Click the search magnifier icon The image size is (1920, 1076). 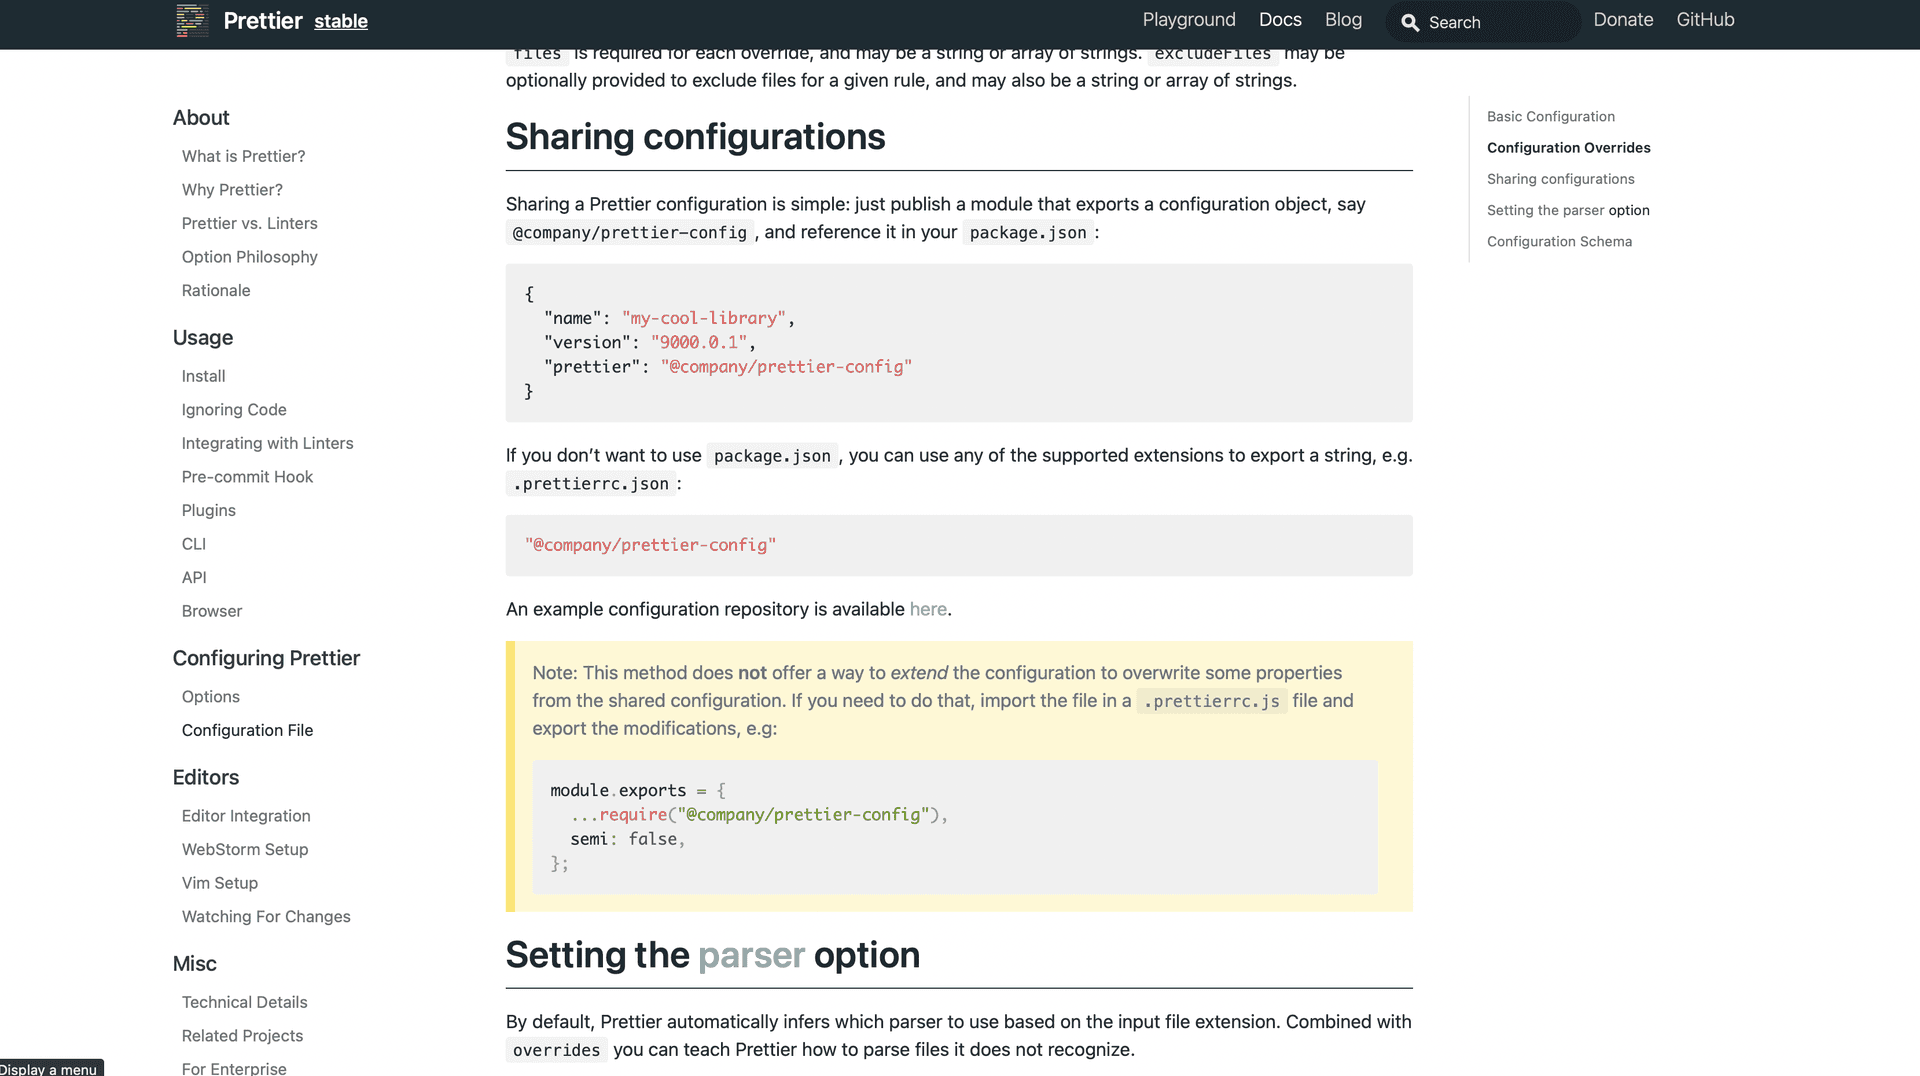tap(1410, 22)
